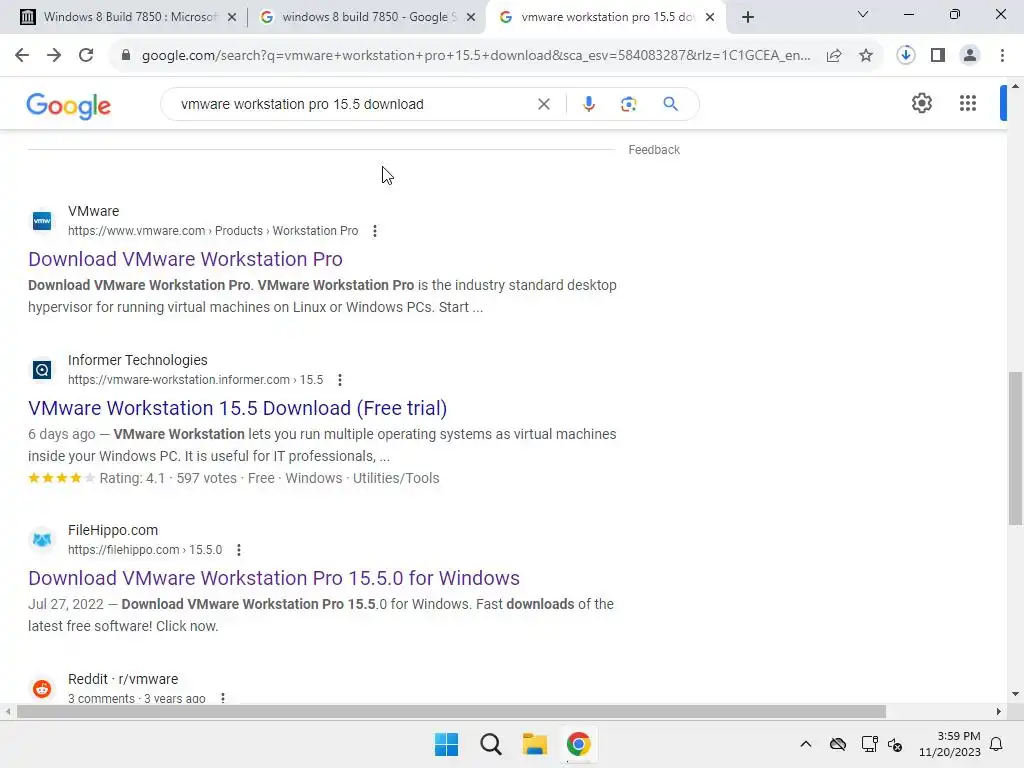Click the Reddit favicon

(42, 688)
